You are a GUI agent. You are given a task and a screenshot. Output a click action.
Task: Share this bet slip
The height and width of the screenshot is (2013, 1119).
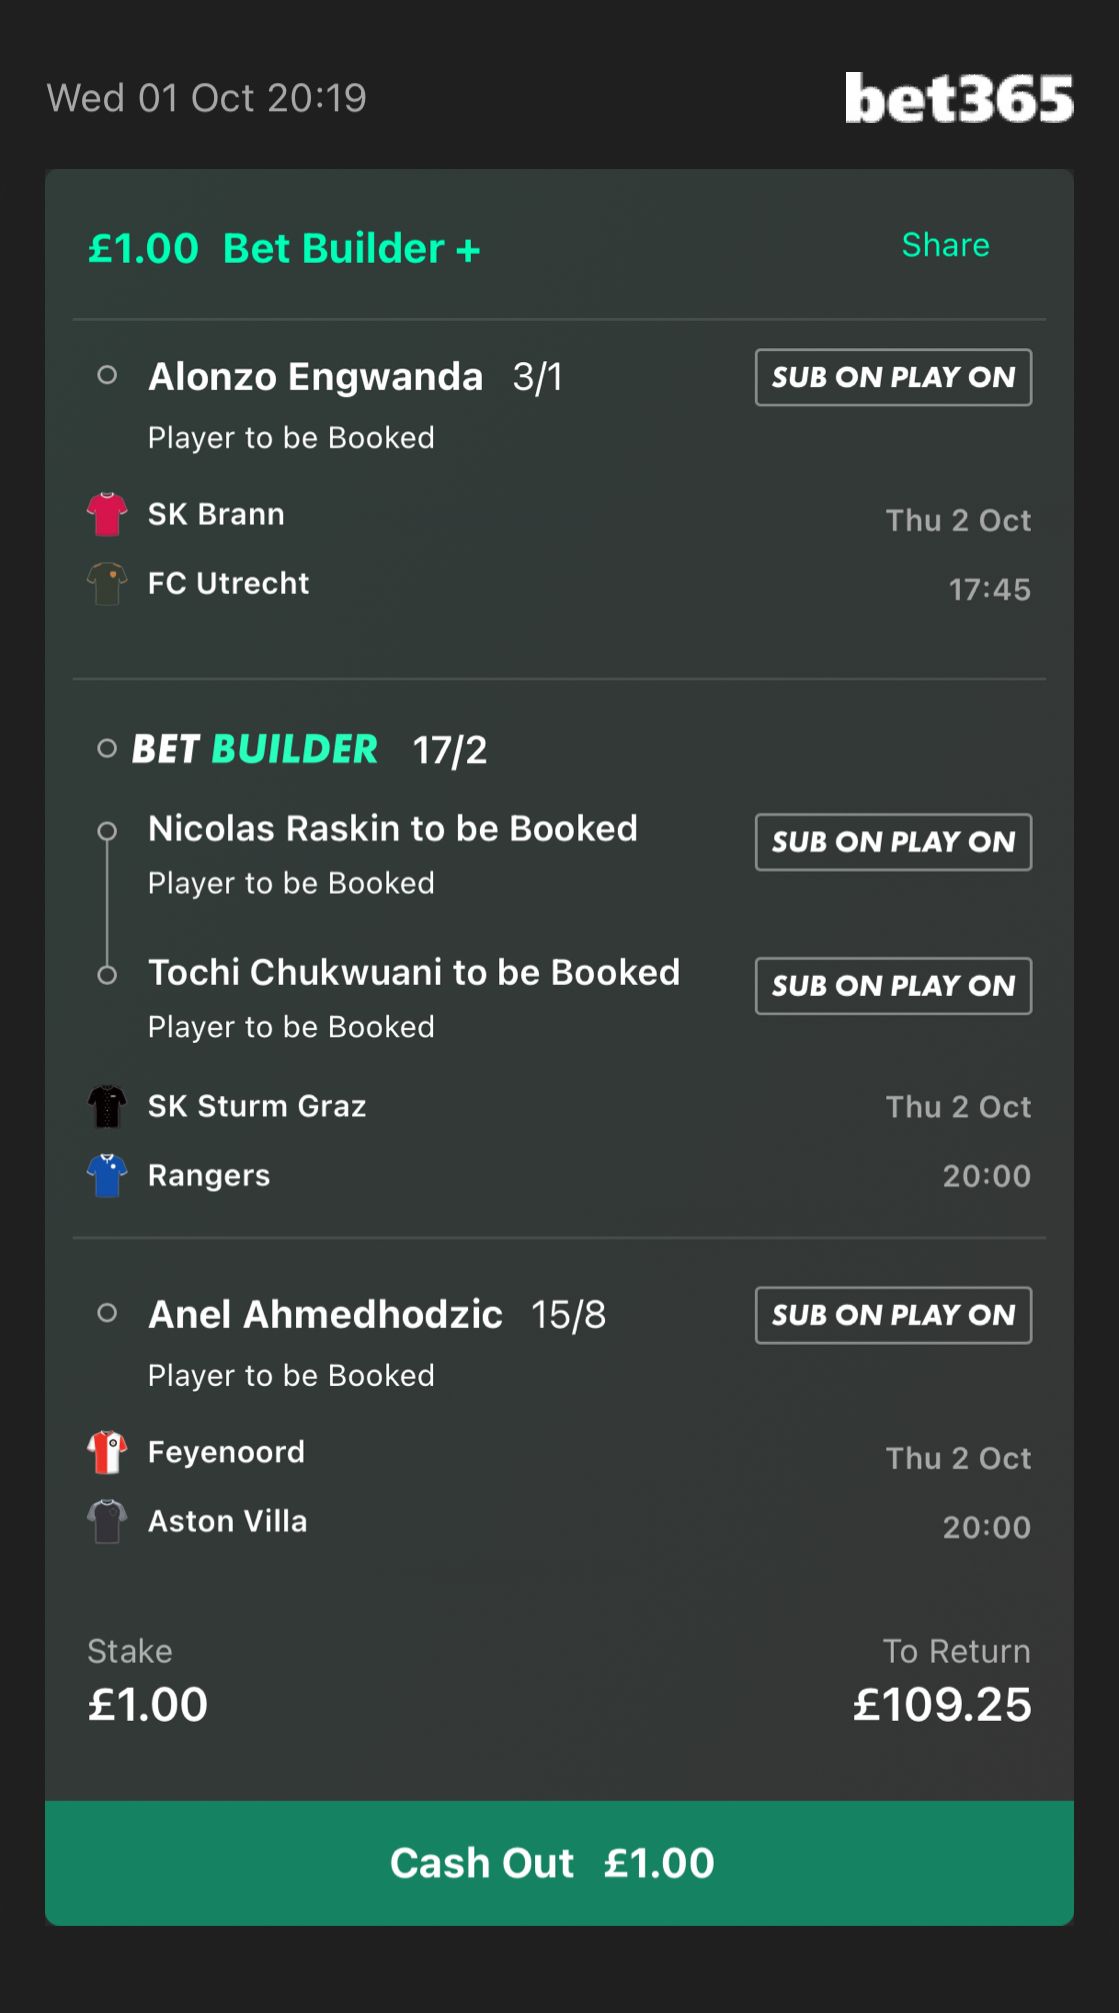[945, 245]
